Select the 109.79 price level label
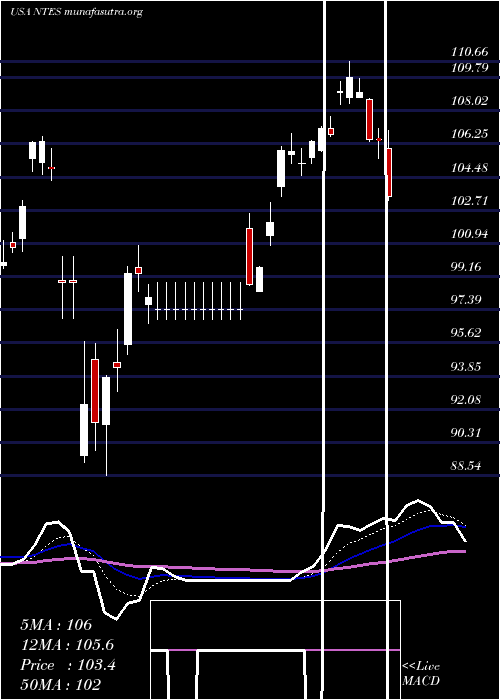This screenshot has width=500, height=700. click(470, 67)
